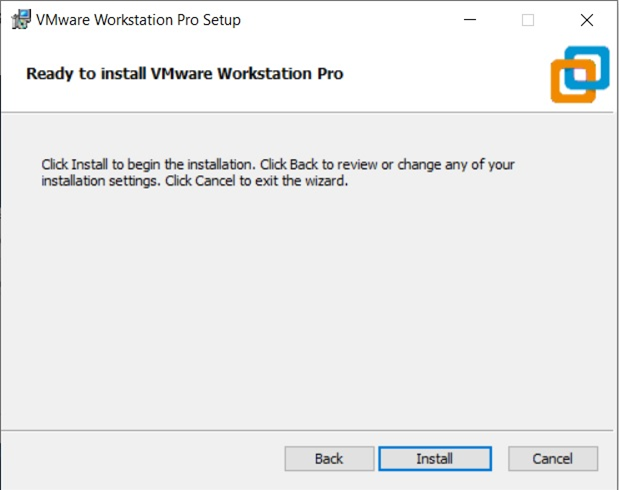
Task: Click the 'VMware Workstation Pro Setup' title text
Action: 138,20
